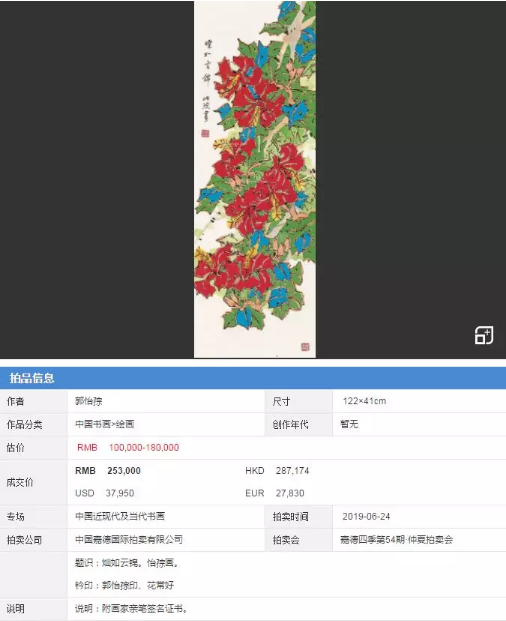Image resolution: width=506 pixels, height=621 pixels.
Task: Click the enlarge image icon
Action: click(x=484, y=335)
